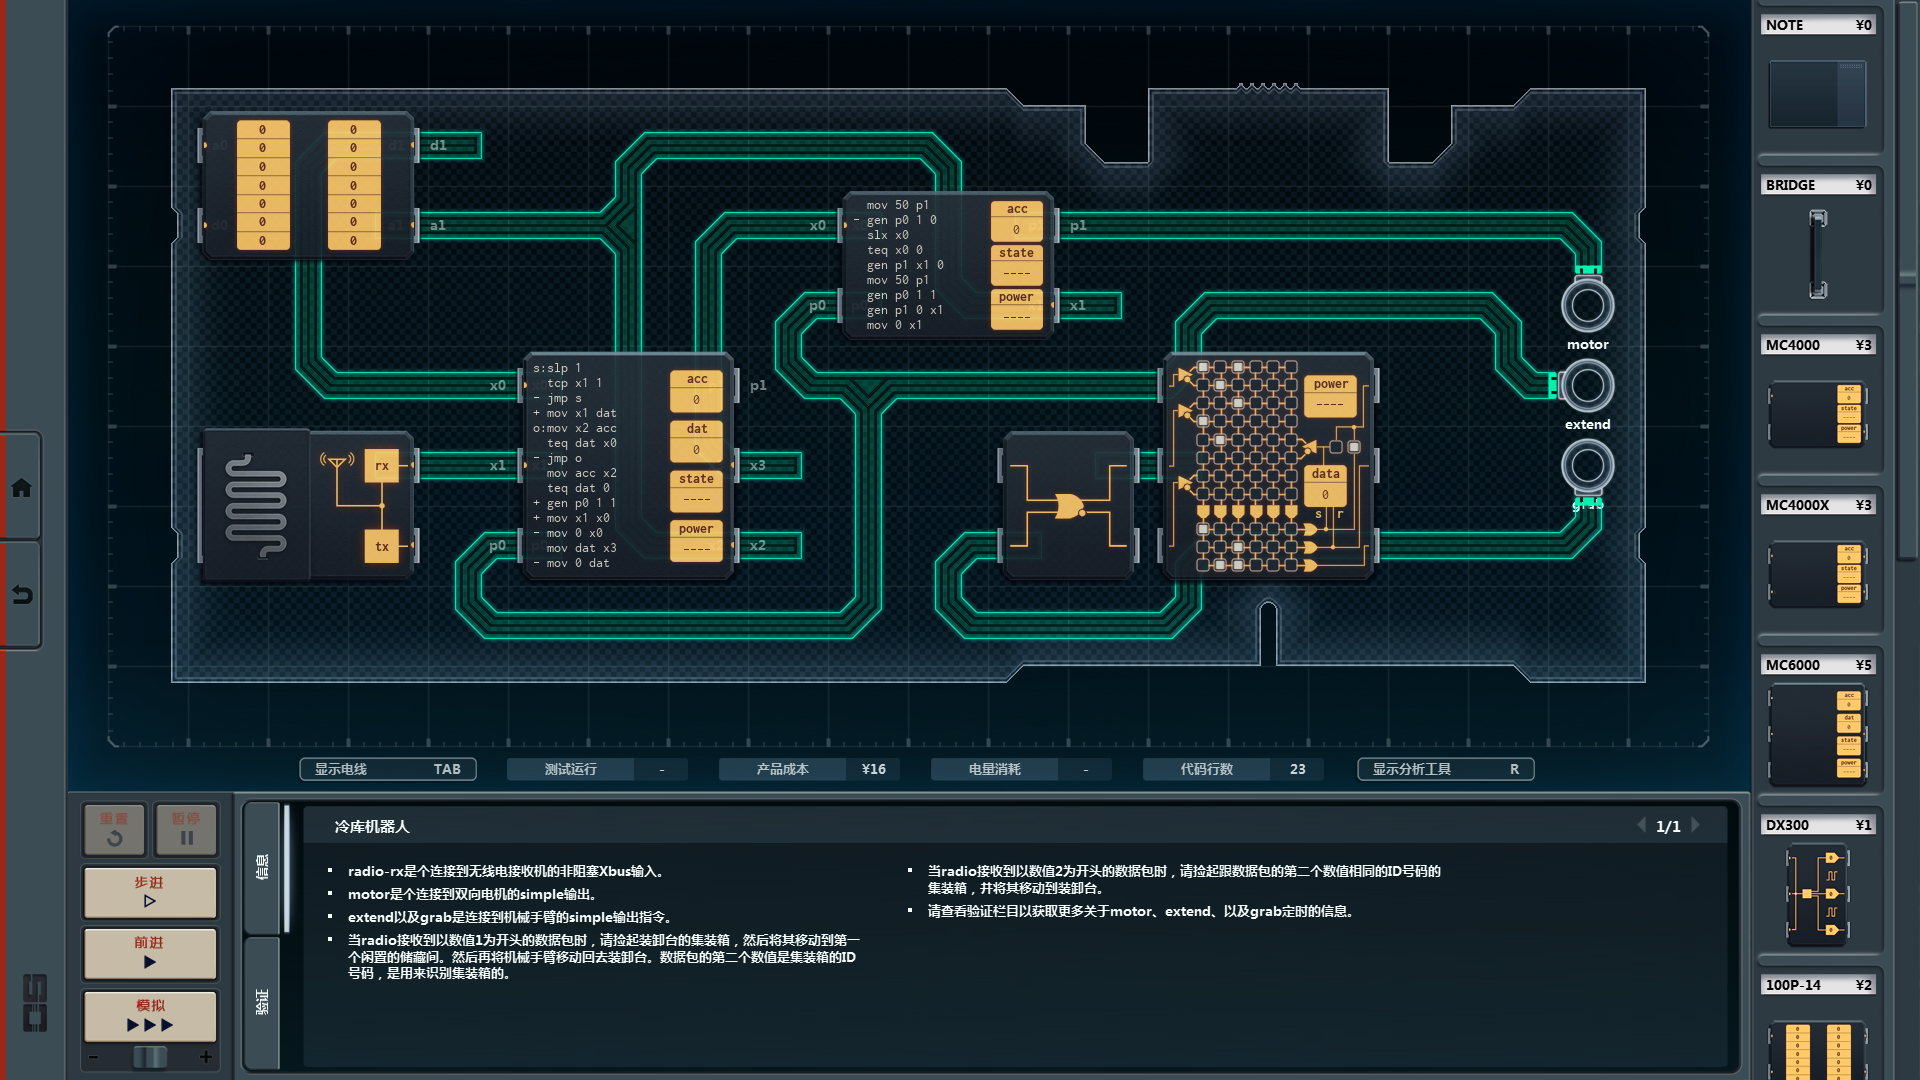Go to next page arrow beside 1/1

(x=1696, y=826)
